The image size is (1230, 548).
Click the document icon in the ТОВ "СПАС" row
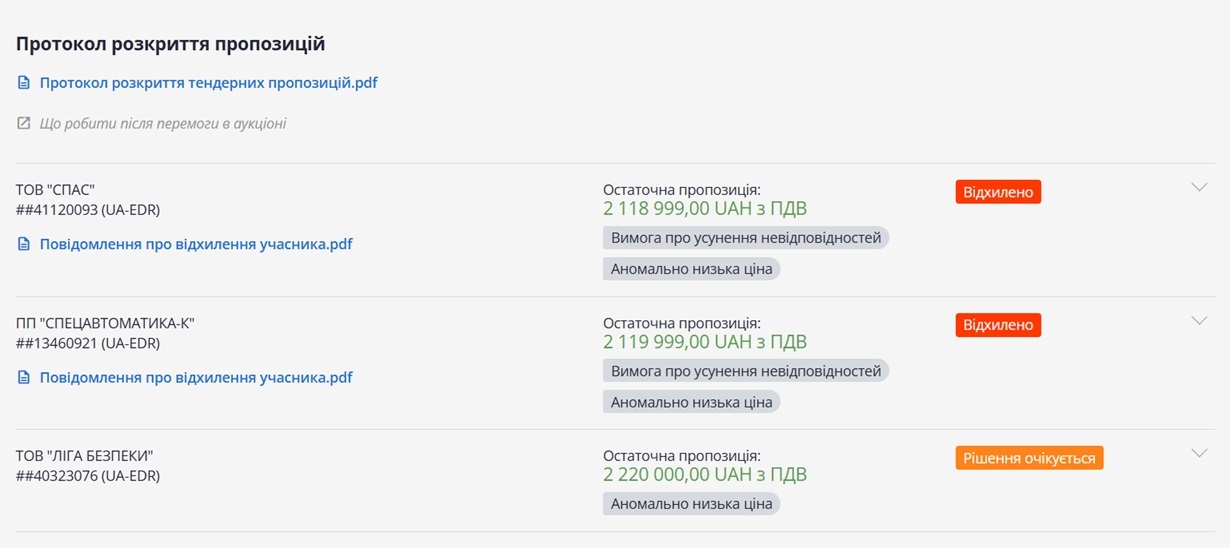point(24,244)
